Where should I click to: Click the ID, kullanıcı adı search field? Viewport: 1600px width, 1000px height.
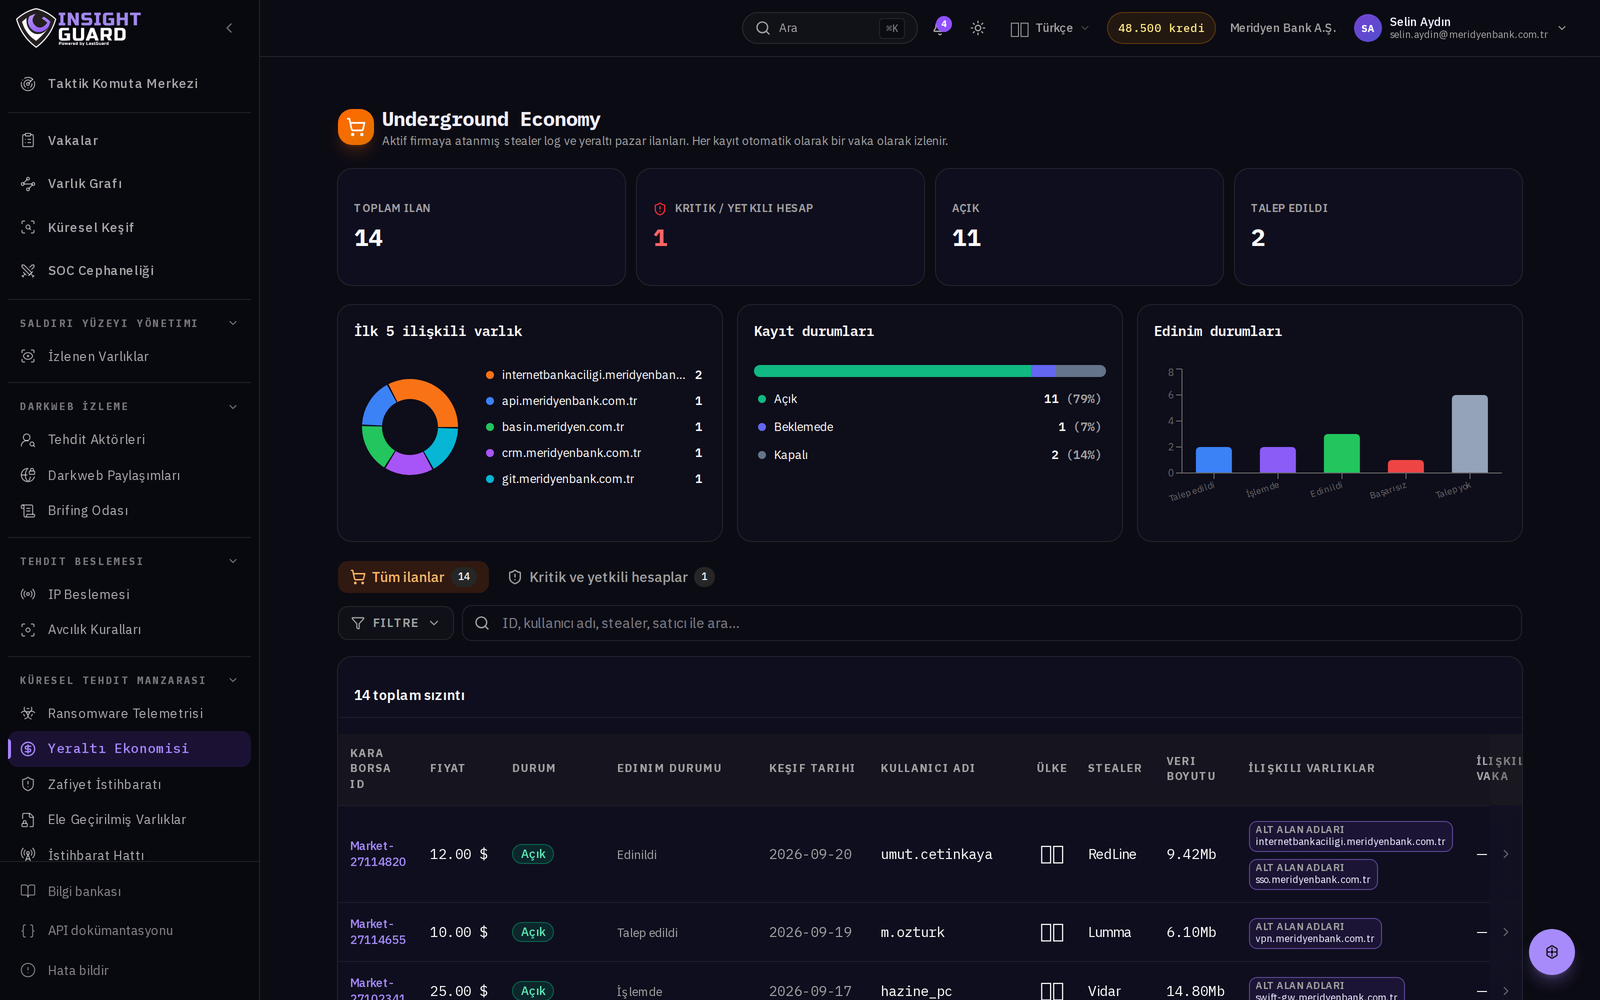point(992,623)
